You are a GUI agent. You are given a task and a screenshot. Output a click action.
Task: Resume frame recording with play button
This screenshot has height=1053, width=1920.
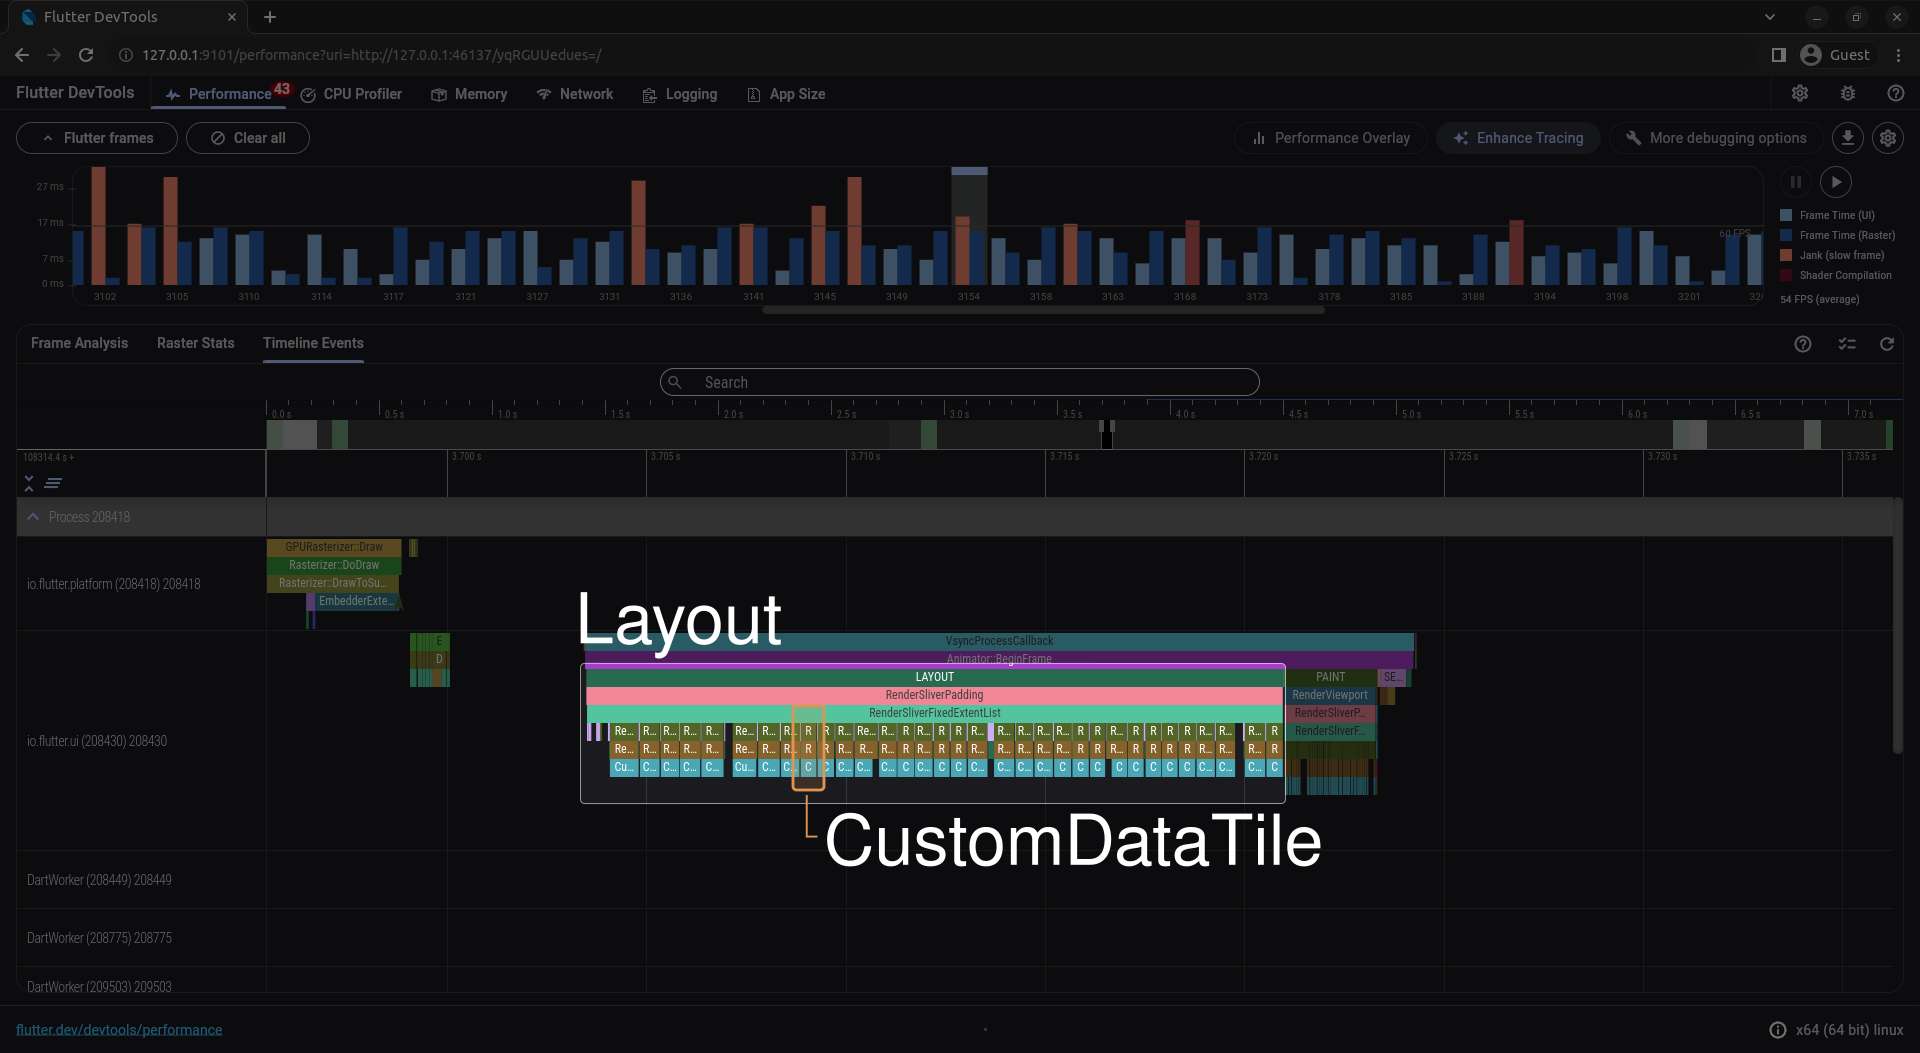(x=1836, y=182)
